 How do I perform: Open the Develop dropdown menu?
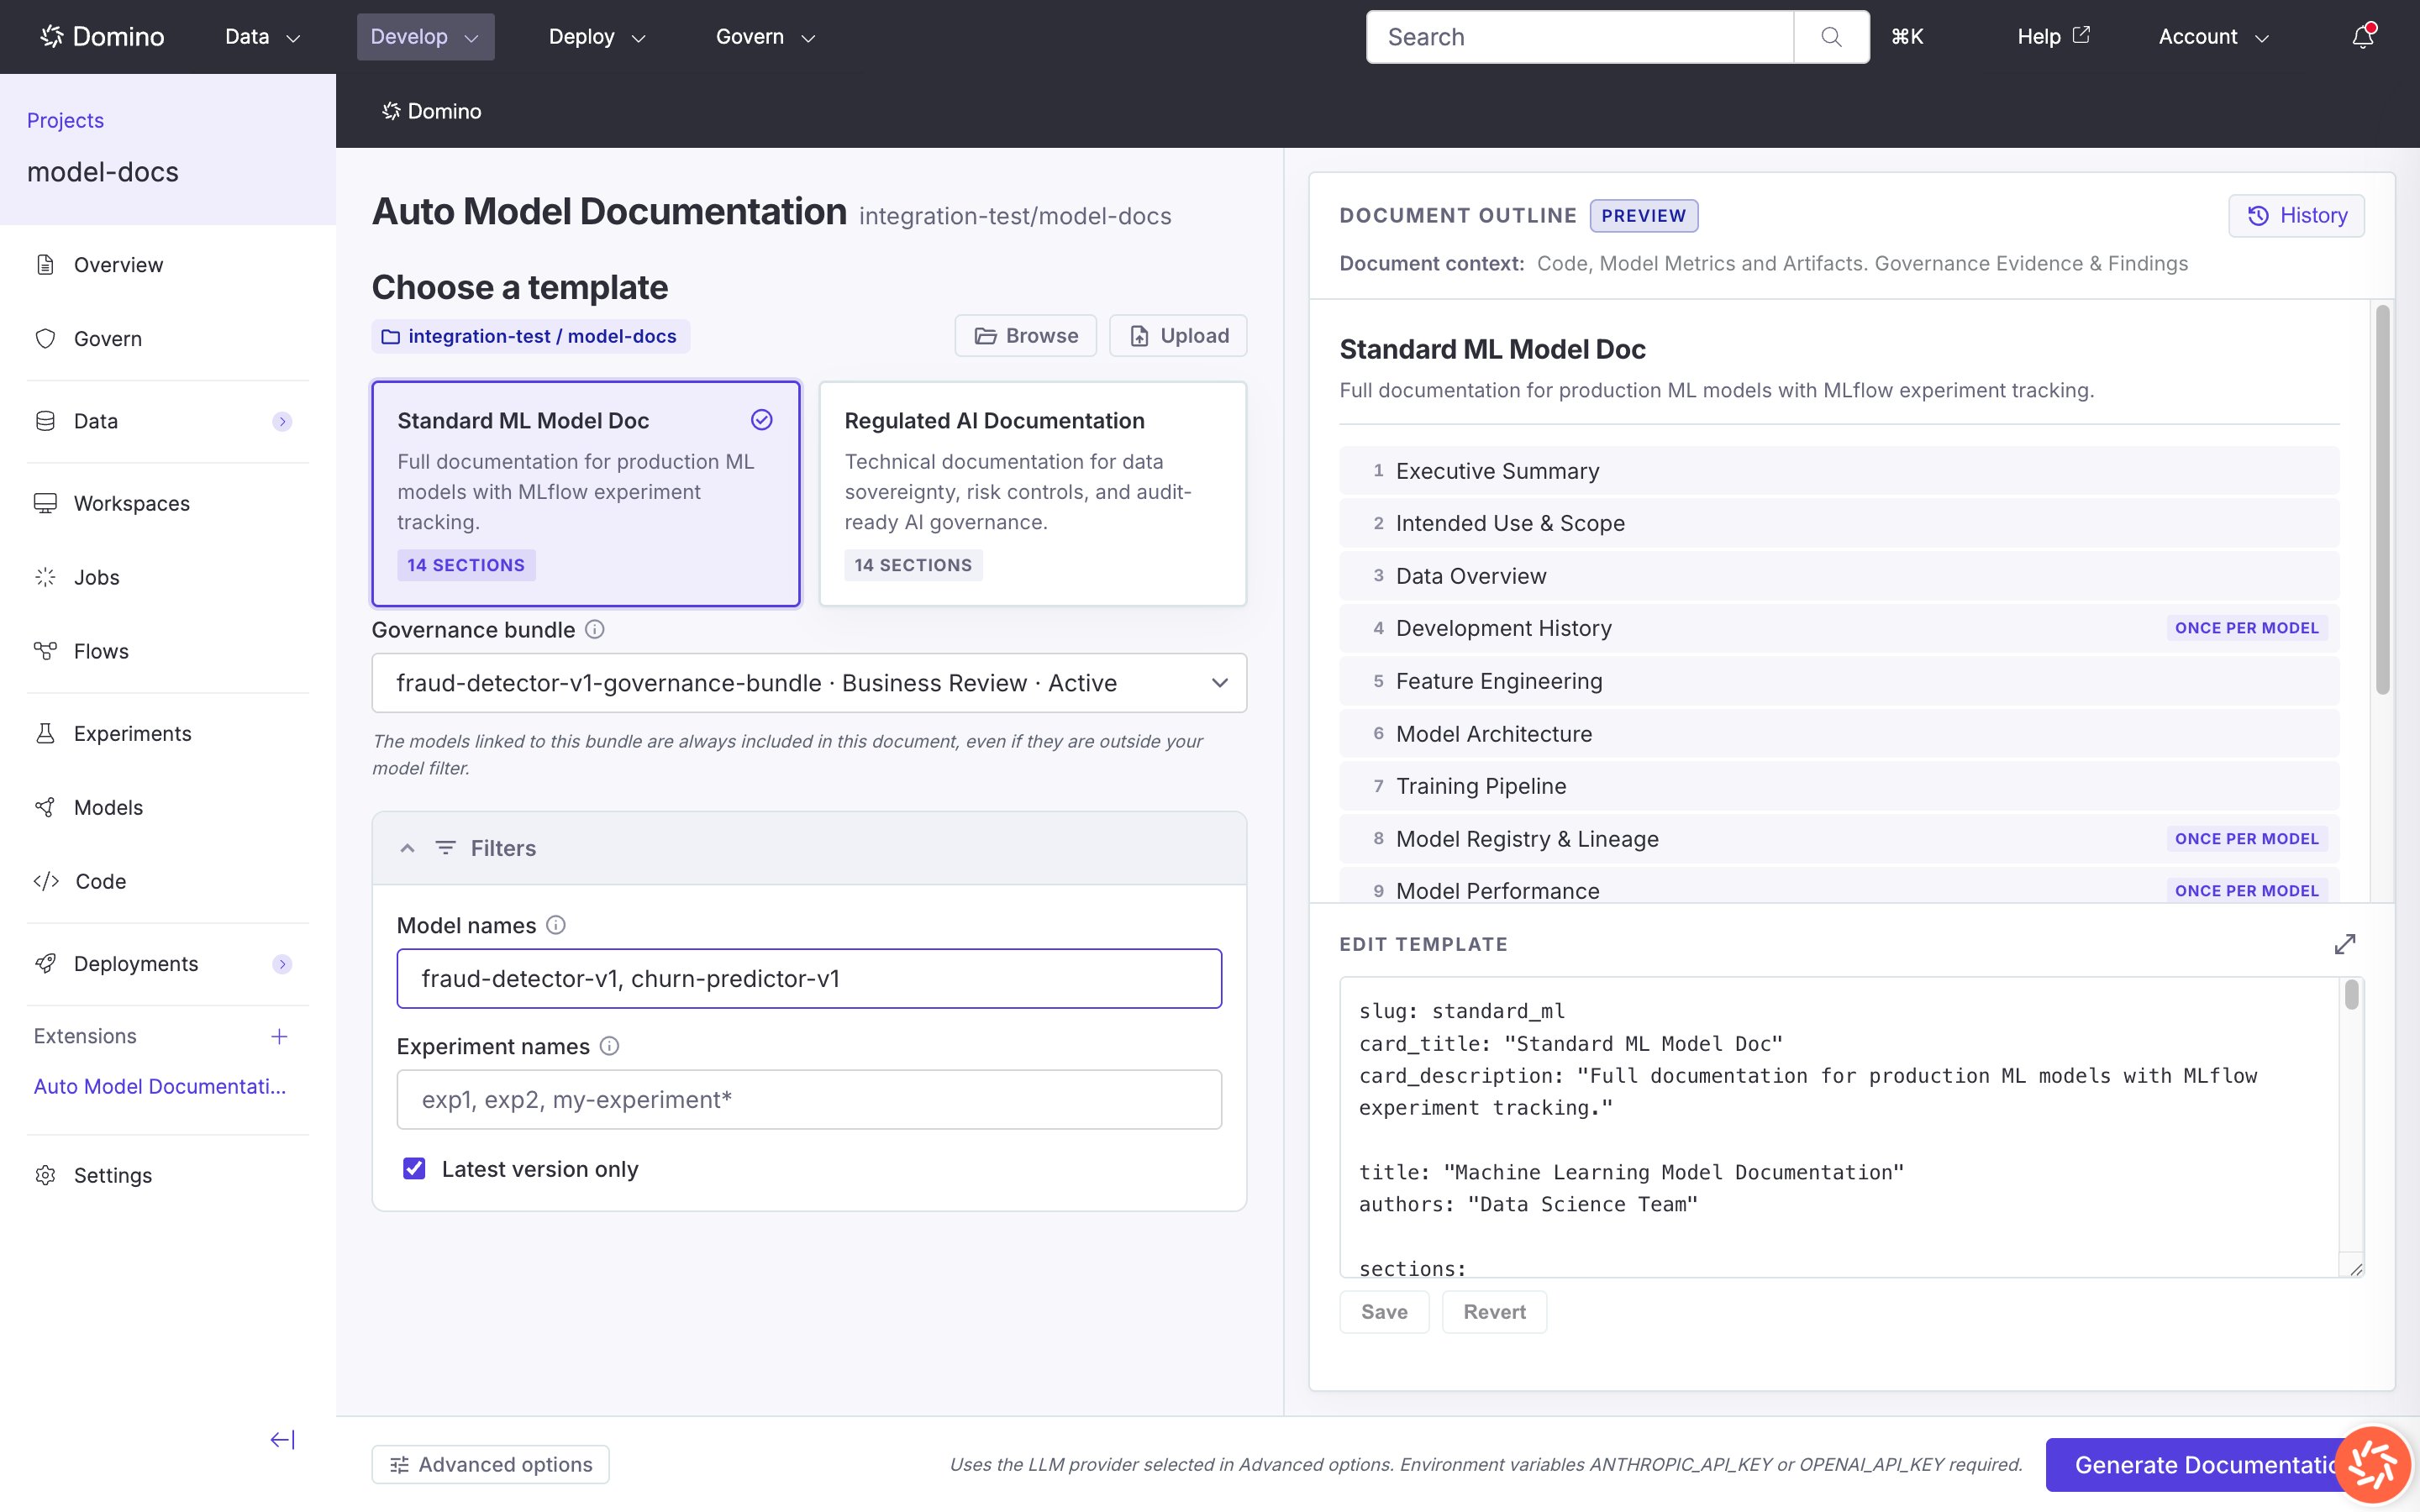tap(425, 37)
